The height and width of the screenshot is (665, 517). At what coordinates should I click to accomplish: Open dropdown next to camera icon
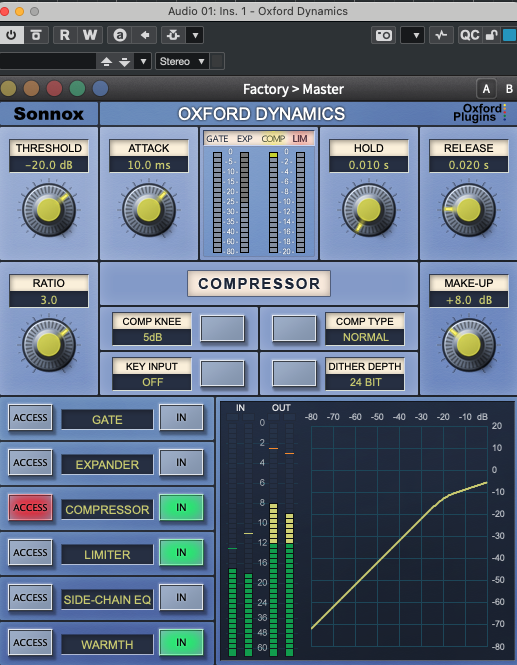point(412,35)
